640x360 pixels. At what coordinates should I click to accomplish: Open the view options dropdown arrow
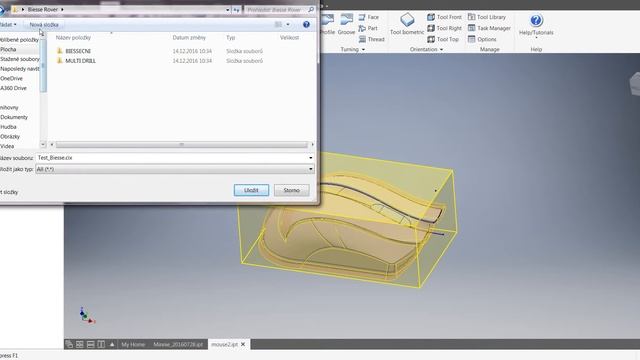click(288, 24)
